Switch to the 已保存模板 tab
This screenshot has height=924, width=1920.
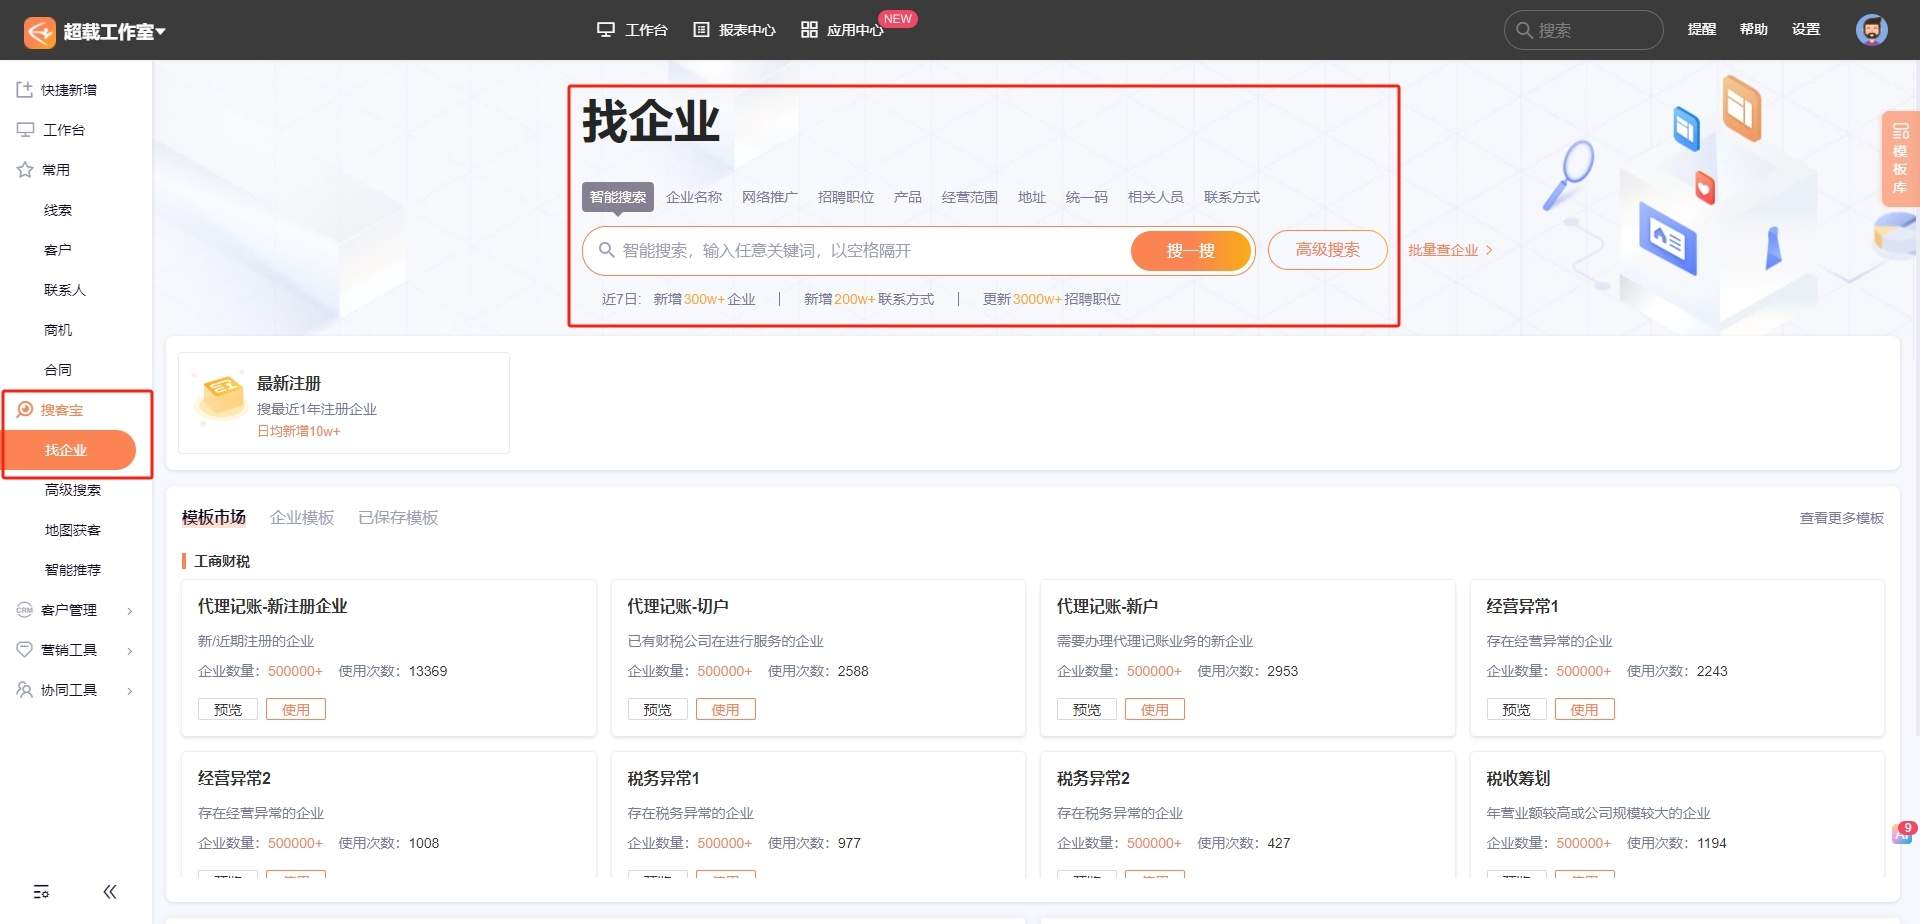397,517
